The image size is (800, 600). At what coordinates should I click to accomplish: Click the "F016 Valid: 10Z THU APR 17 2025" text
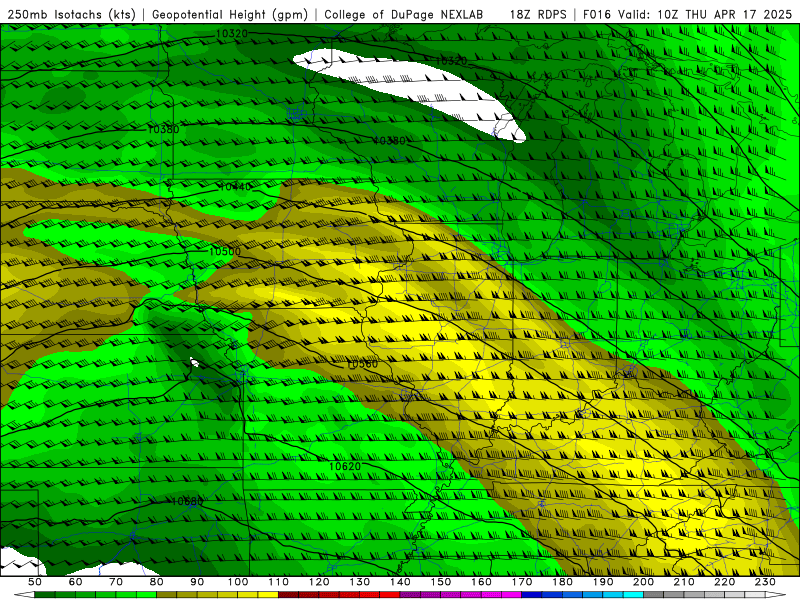[x=687, y=15]
